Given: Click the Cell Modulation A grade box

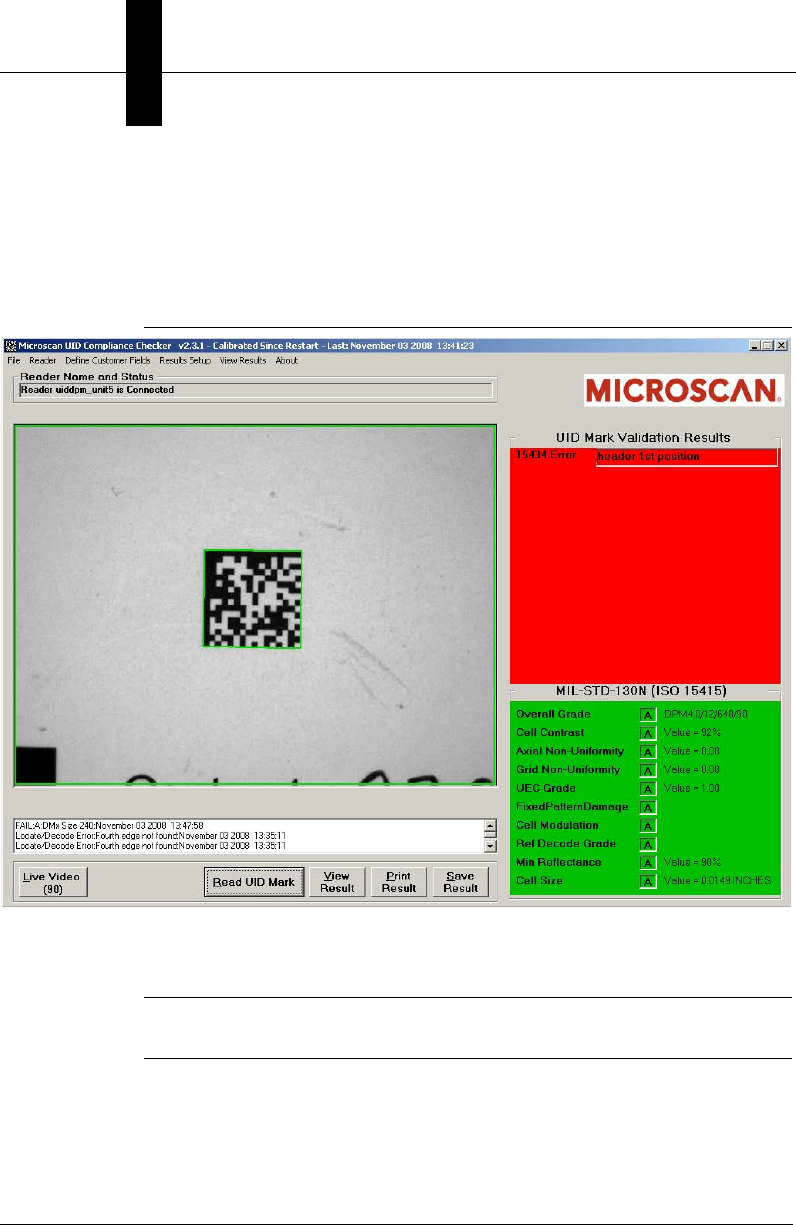Looking at the screenshot, I should click(647, 825).
